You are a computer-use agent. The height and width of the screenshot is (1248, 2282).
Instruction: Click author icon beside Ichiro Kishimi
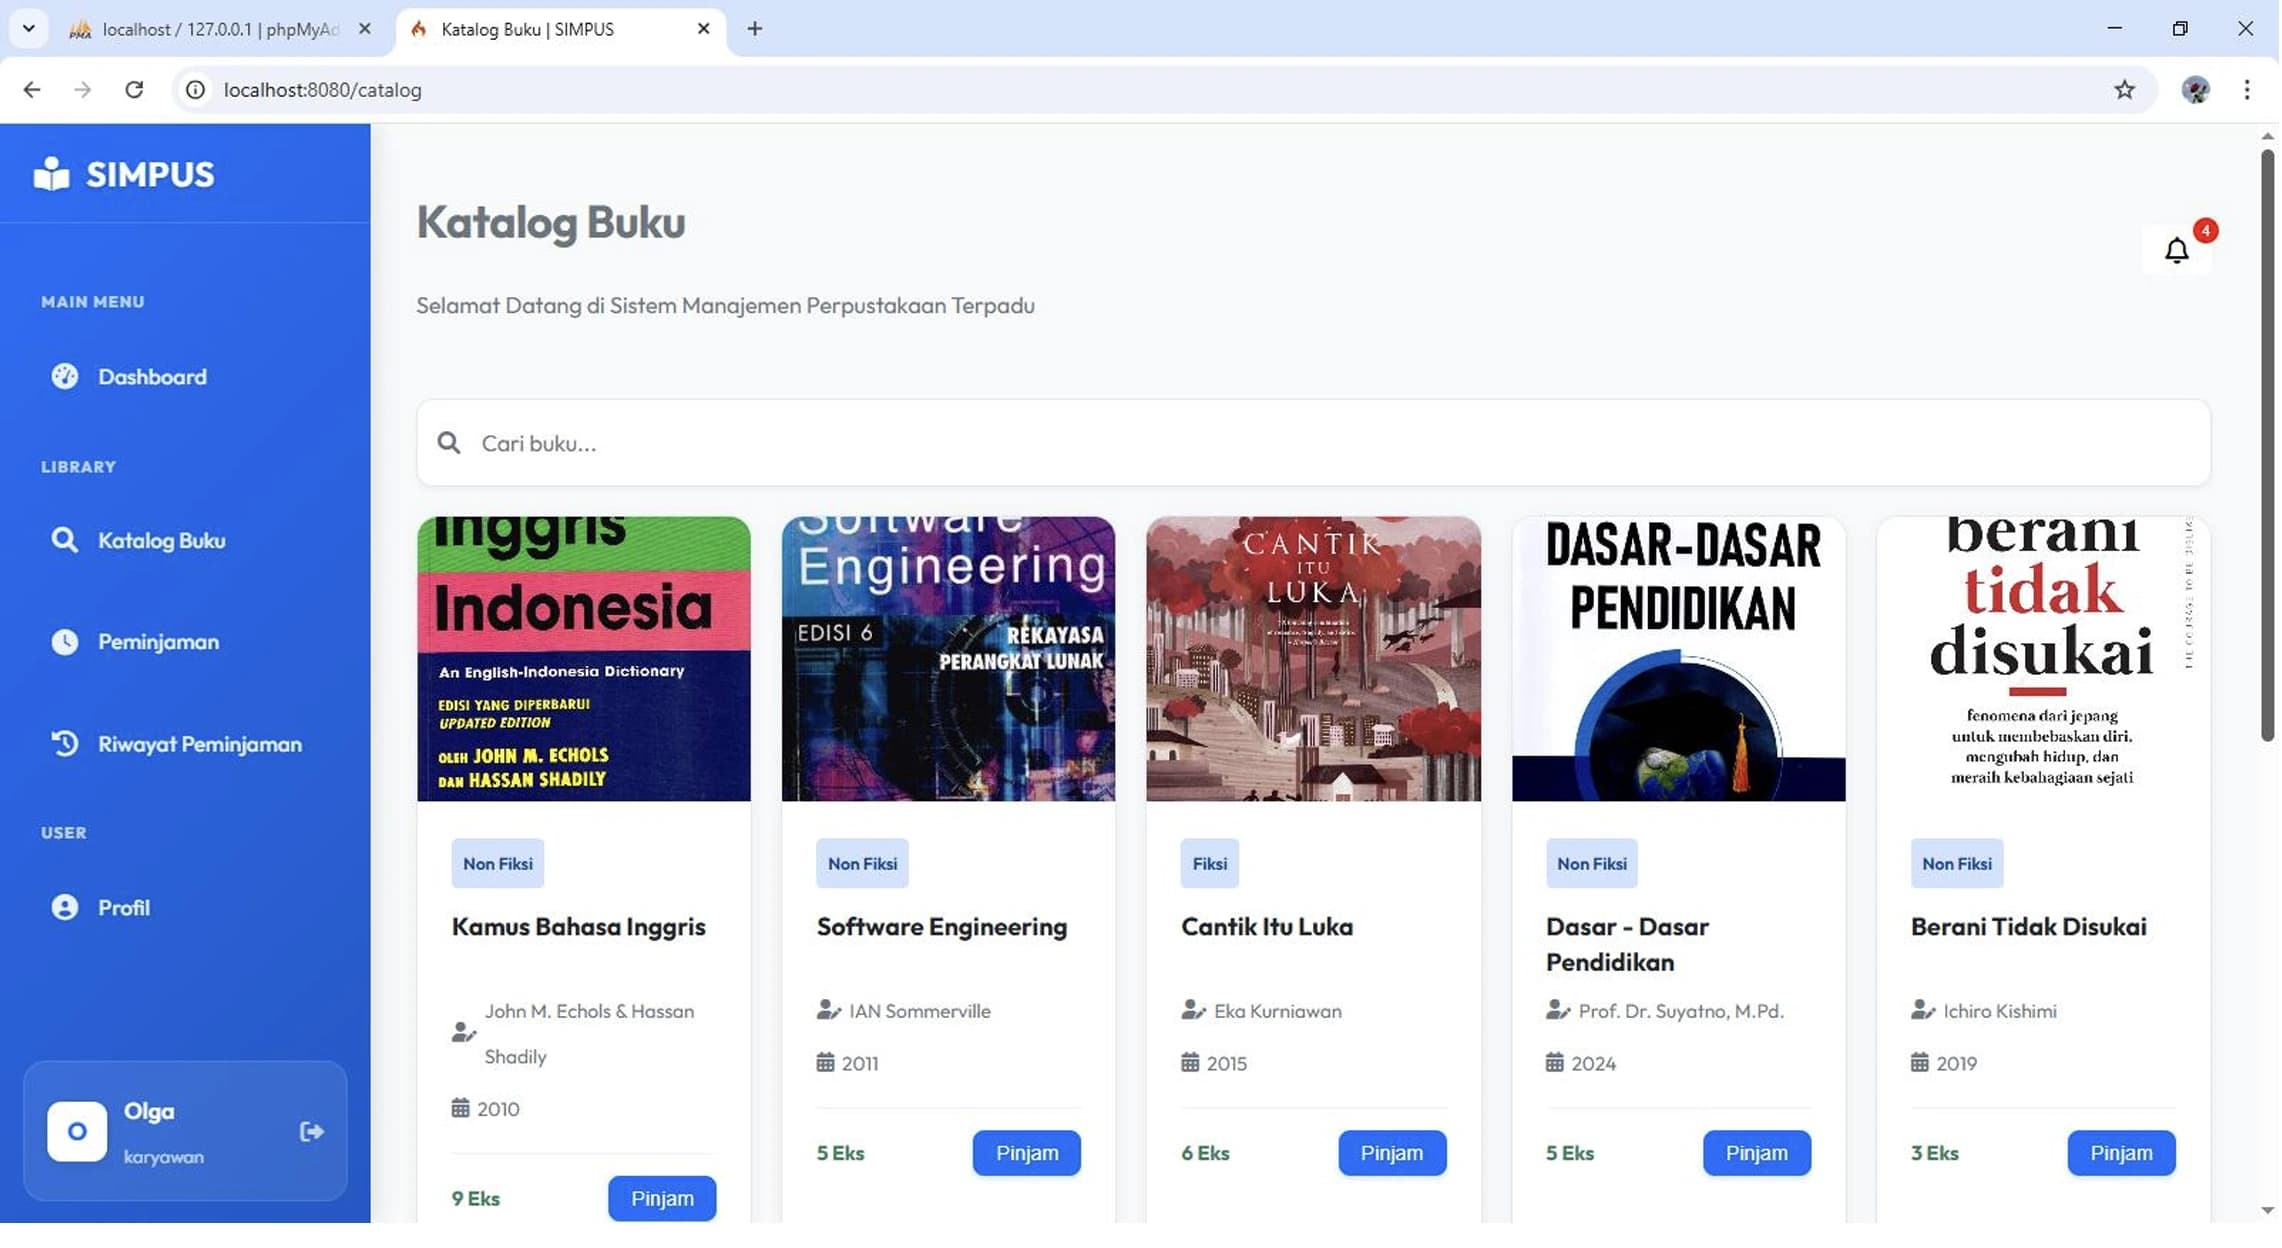1922,1010
